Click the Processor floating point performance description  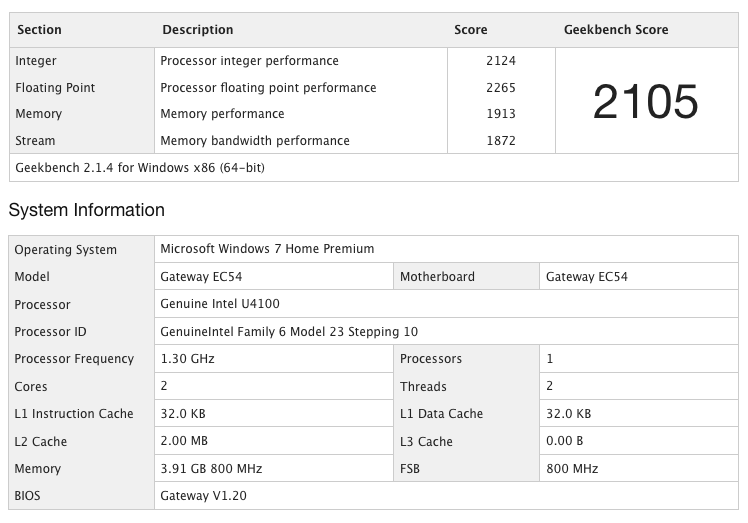point(268,88)
